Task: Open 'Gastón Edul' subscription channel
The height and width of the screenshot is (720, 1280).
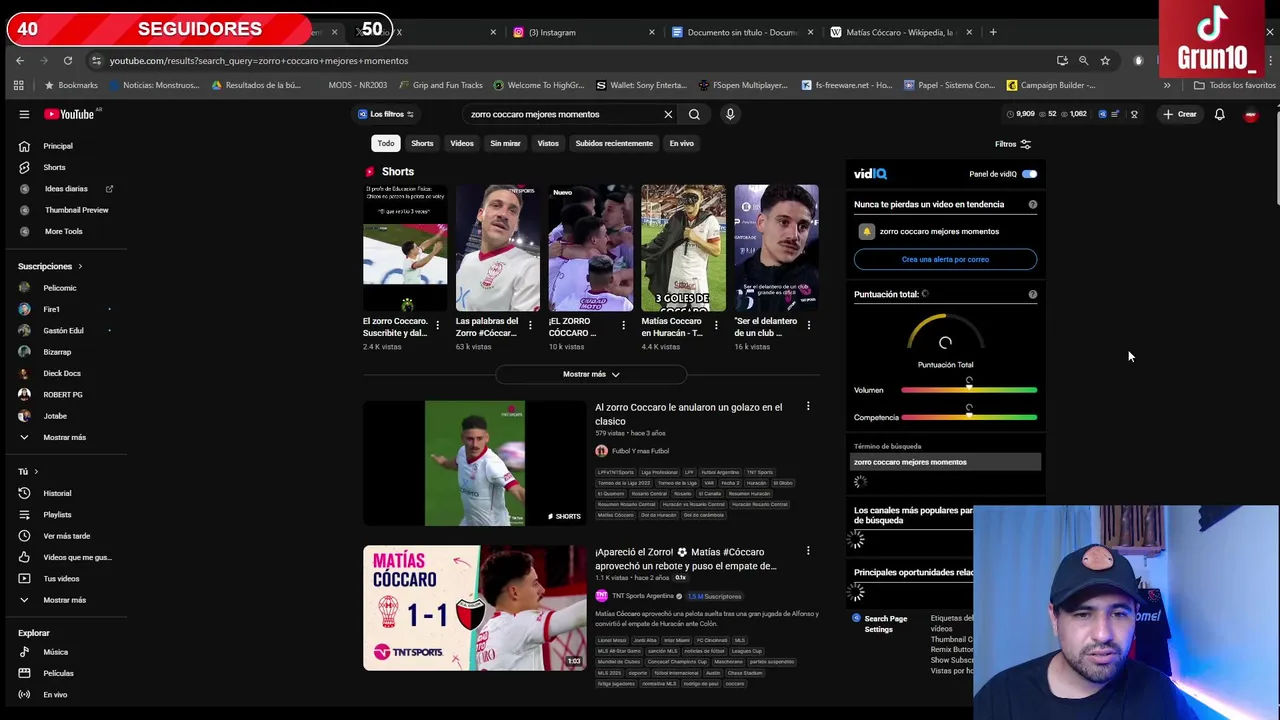Action: pyautogui.click(x=63, y=330)
